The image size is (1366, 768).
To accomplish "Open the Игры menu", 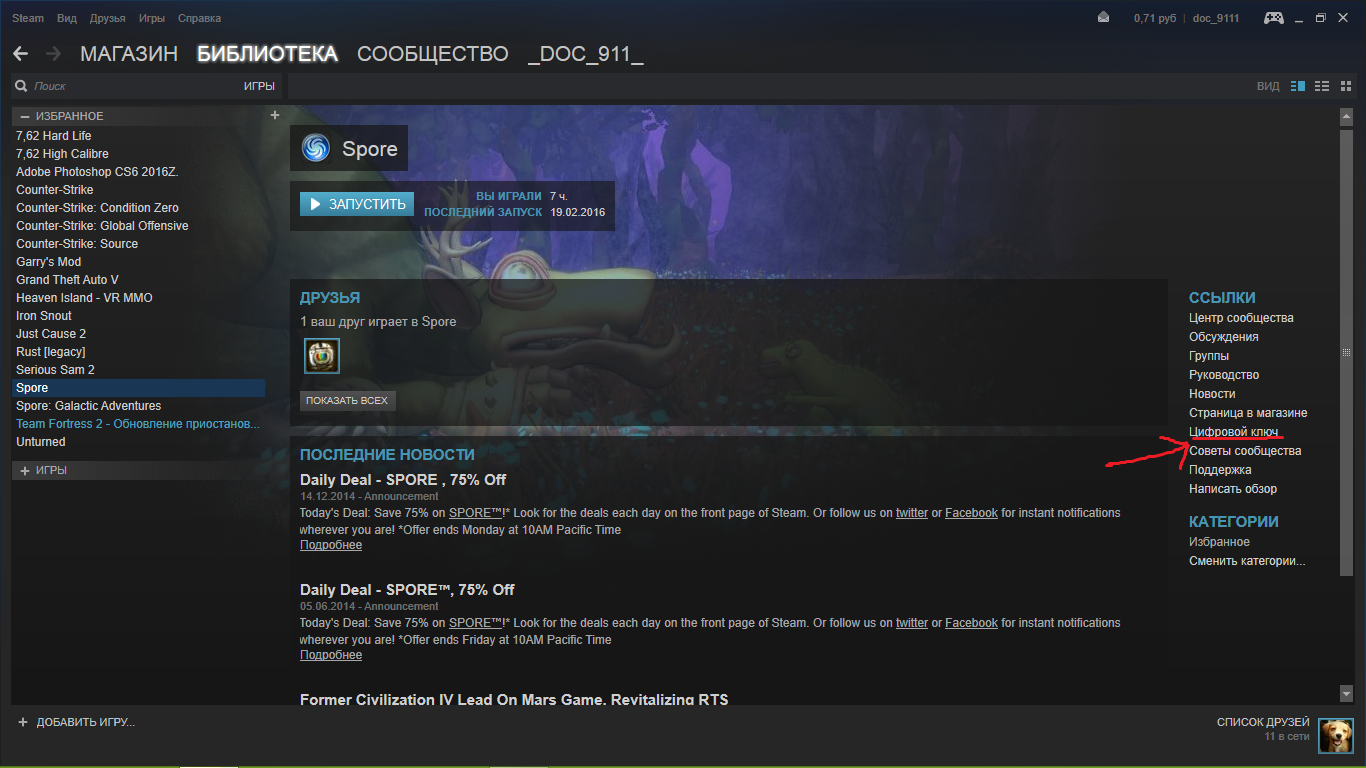I will 152,18.
